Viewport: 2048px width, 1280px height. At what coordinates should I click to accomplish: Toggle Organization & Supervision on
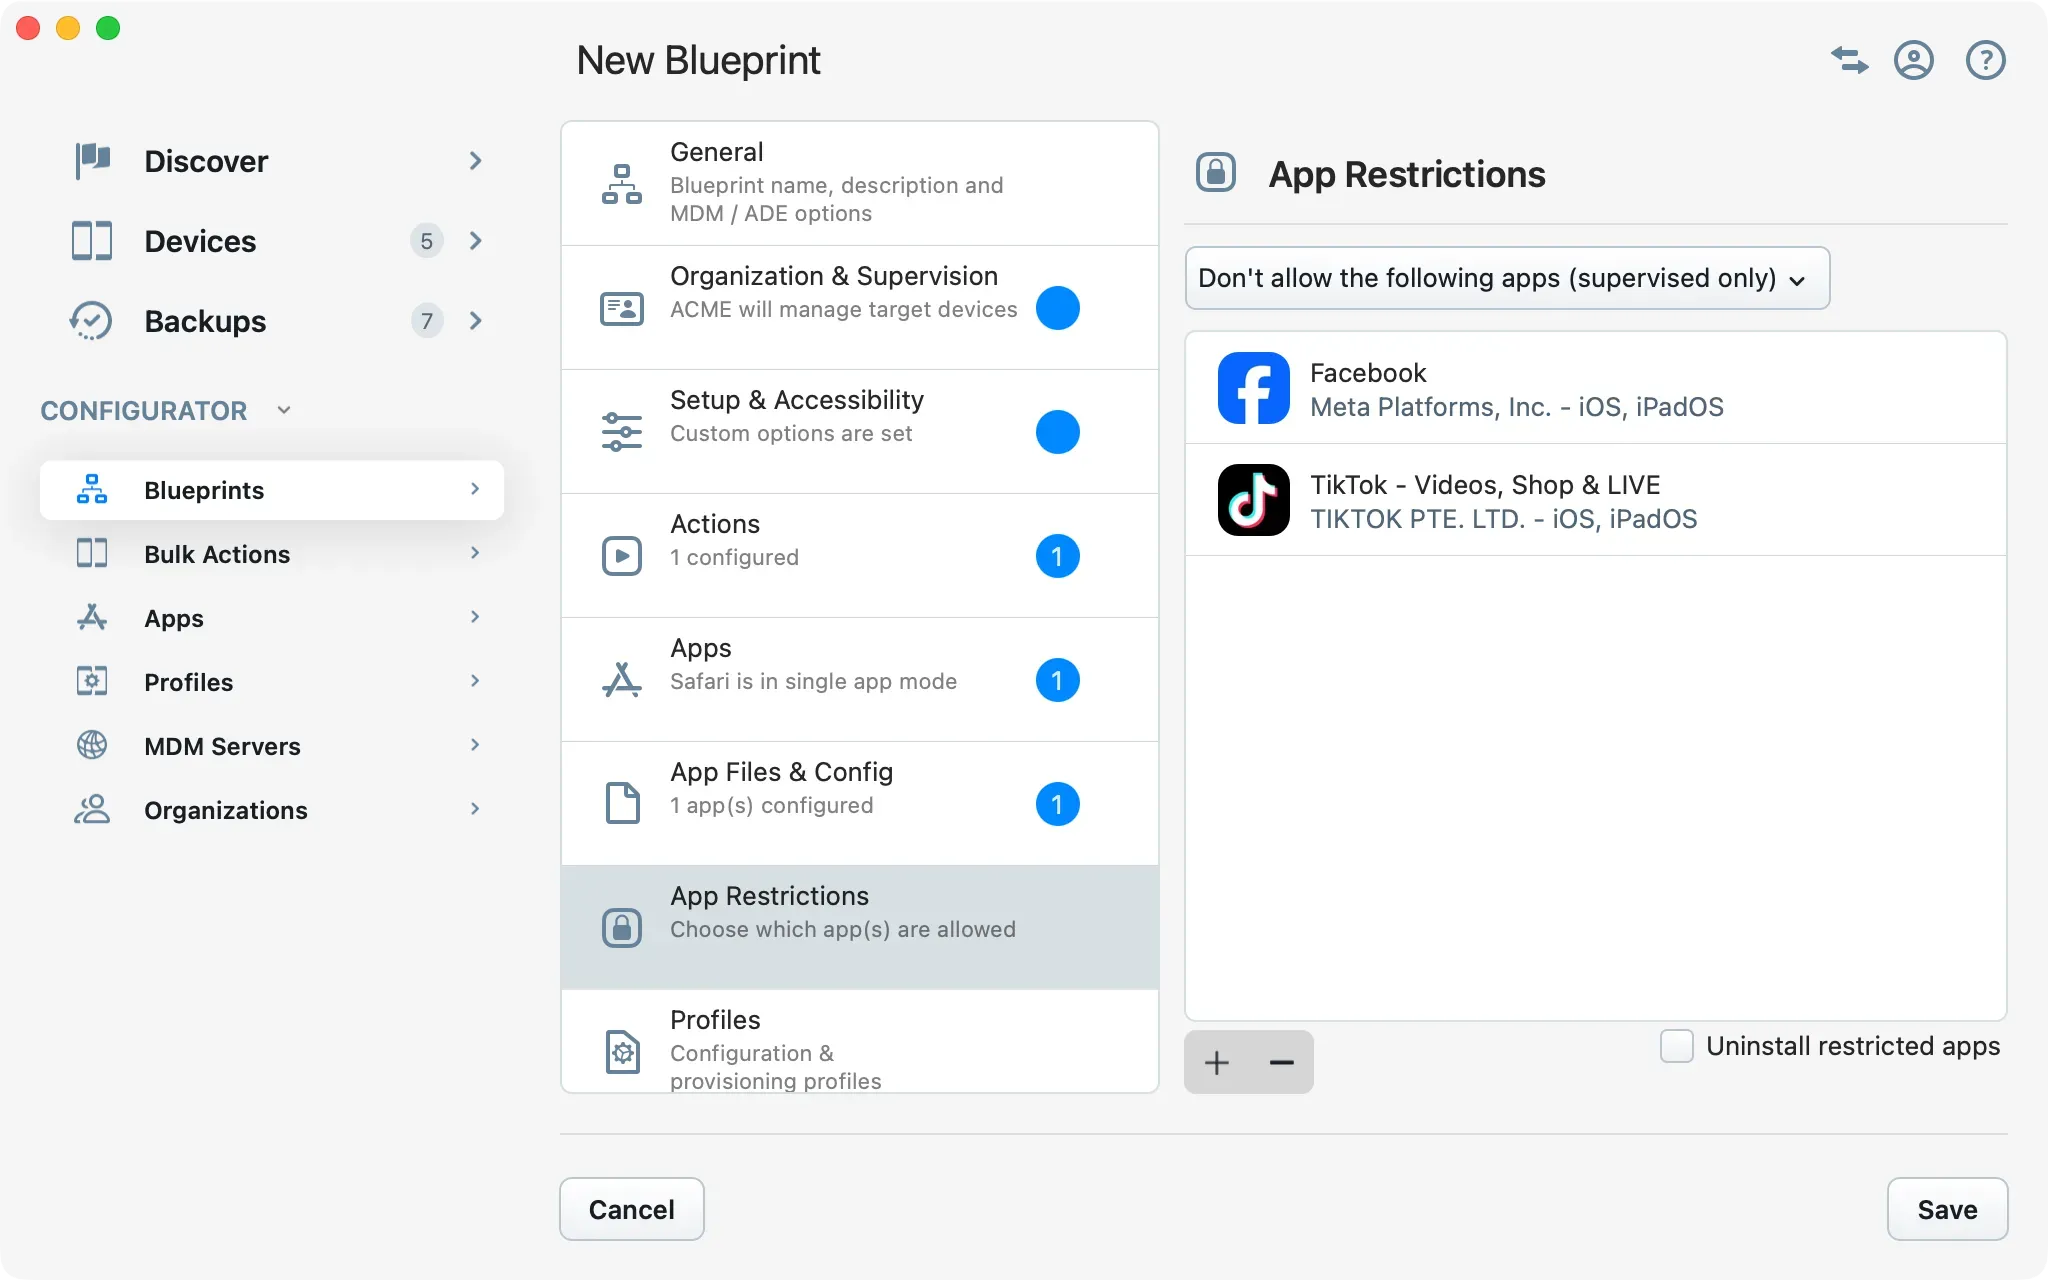click(1058, 308)
